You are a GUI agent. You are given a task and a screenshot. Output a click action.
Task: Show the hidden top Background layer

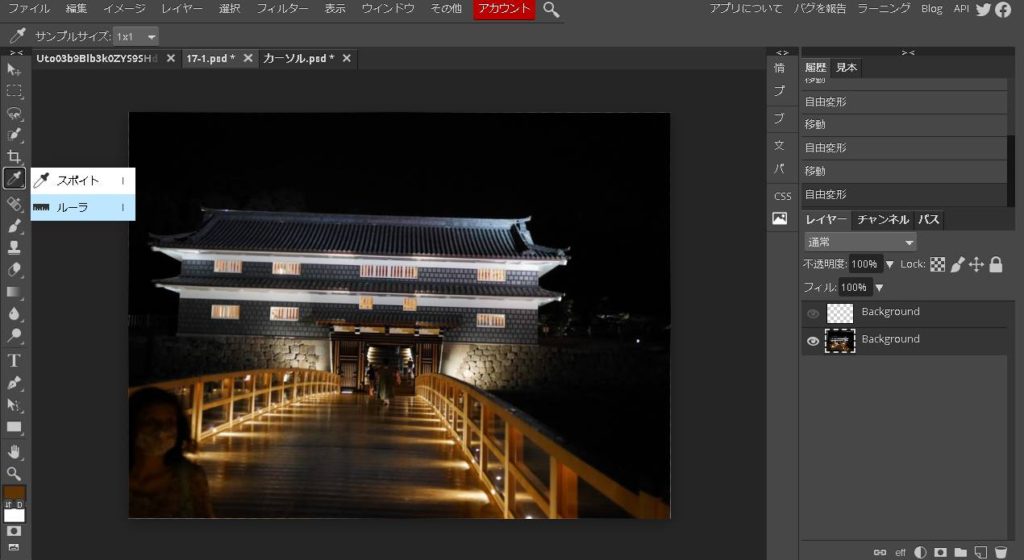(x=813, y=314)
